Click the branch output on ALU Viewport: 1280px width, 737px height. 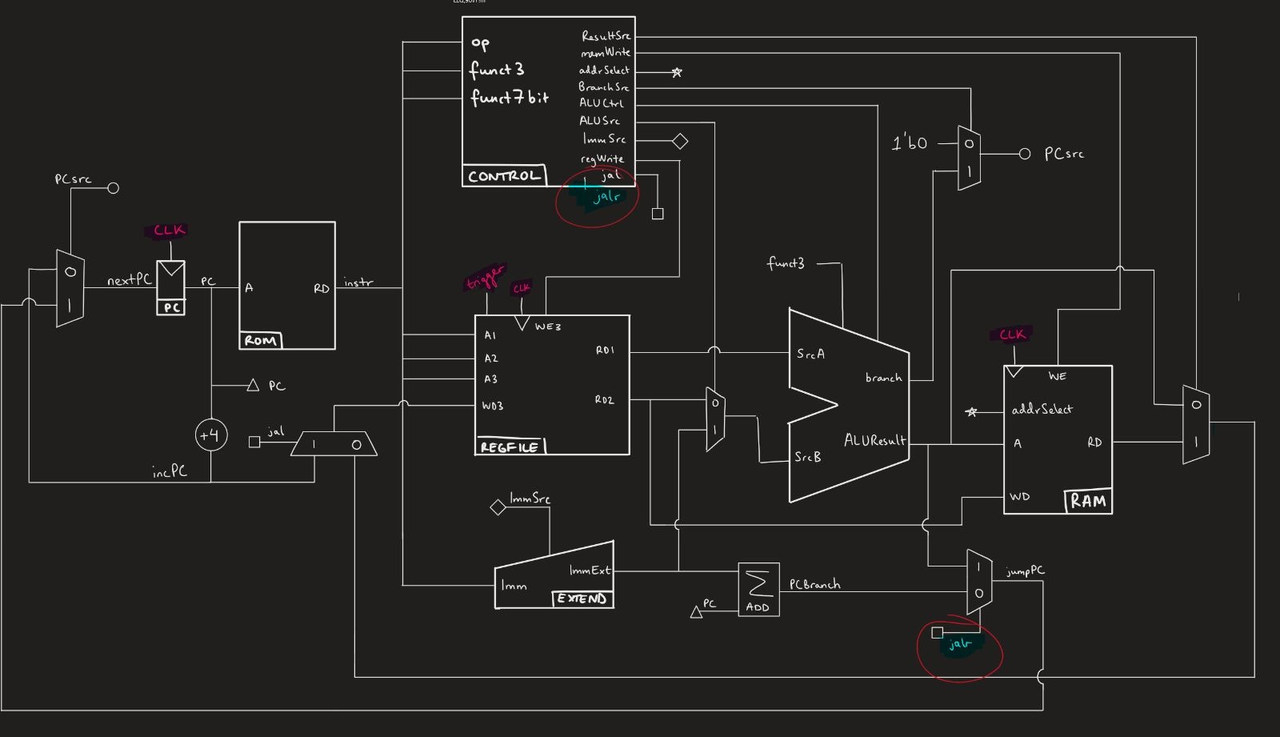[884, 377]
